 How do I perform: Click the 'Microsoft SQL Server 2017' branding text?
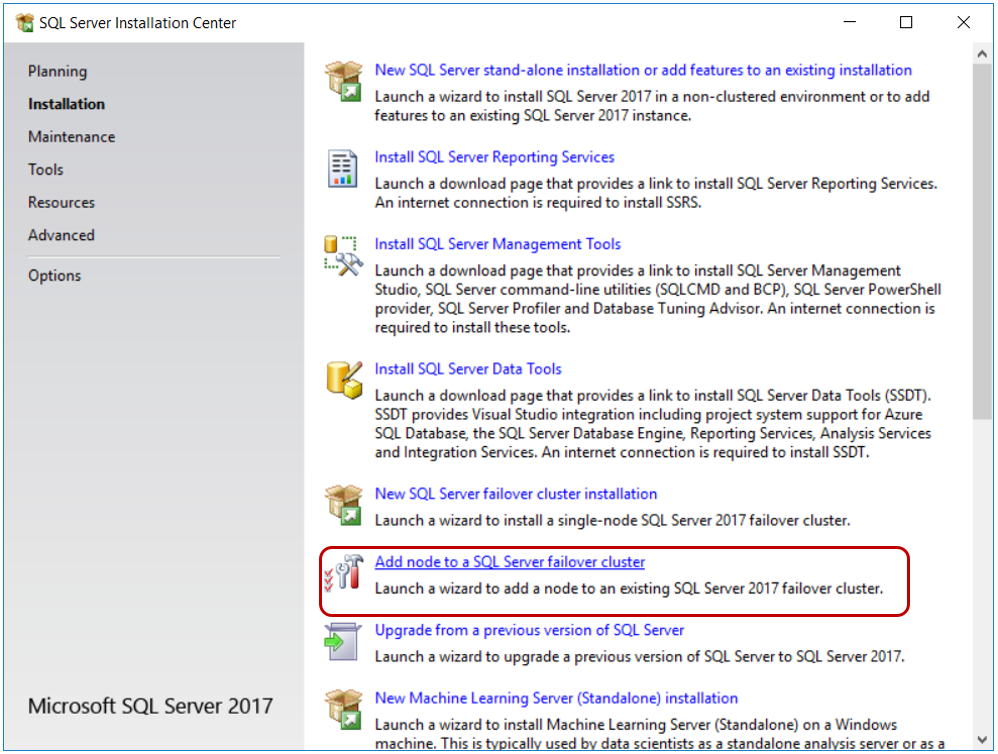tap(150, 706)
